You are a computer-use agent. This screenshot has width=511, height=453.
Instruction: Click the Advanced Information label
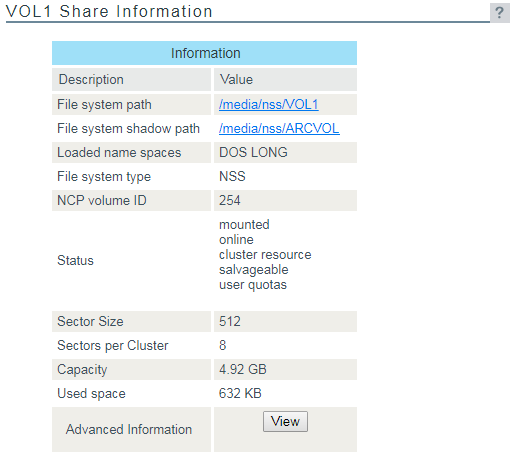coord(129,429)
